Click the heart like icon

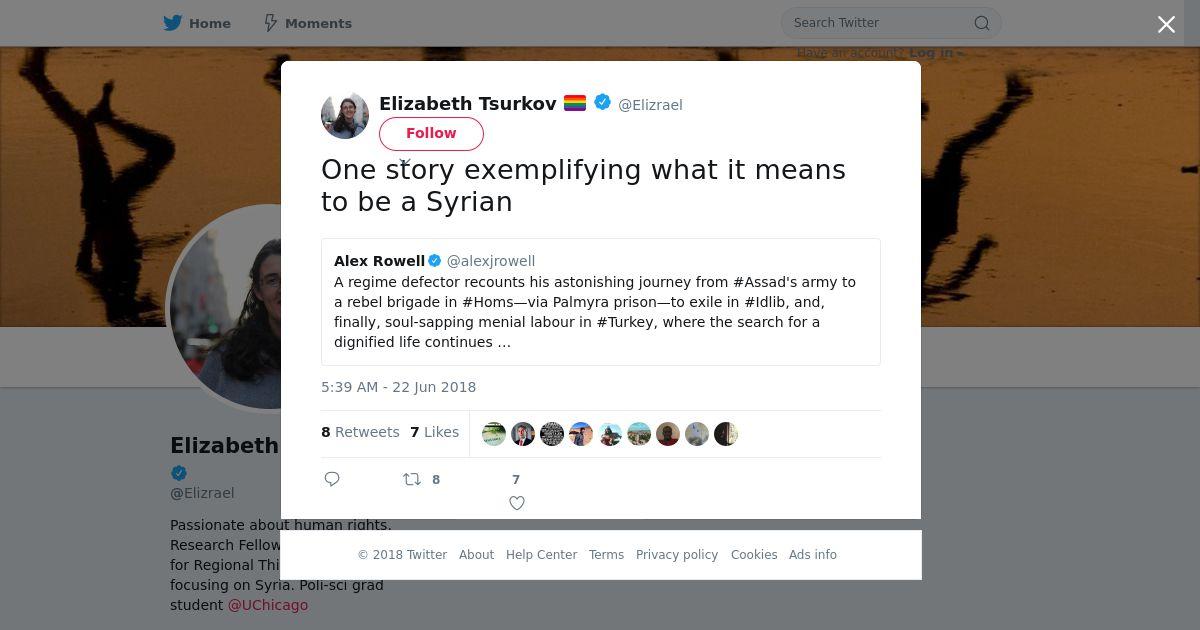[517, 503]
